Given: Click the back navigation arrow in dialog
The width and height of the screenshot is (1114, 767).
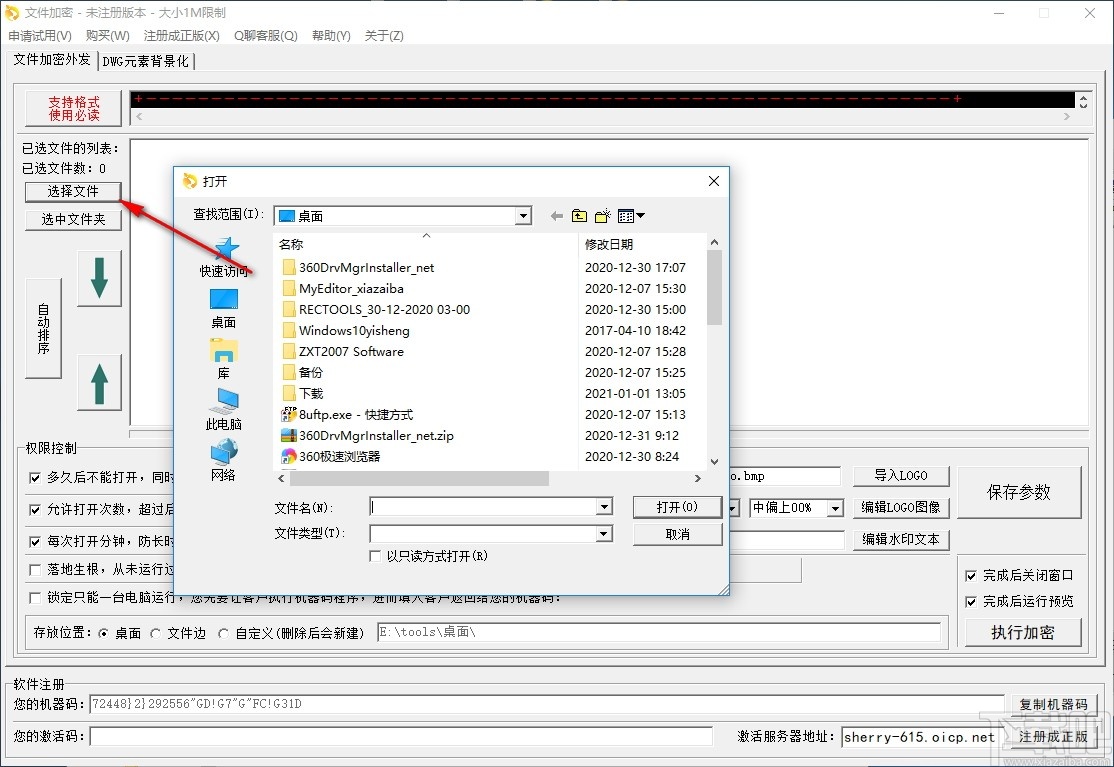Looking at the screenshot, I should [x=556, y=214].
